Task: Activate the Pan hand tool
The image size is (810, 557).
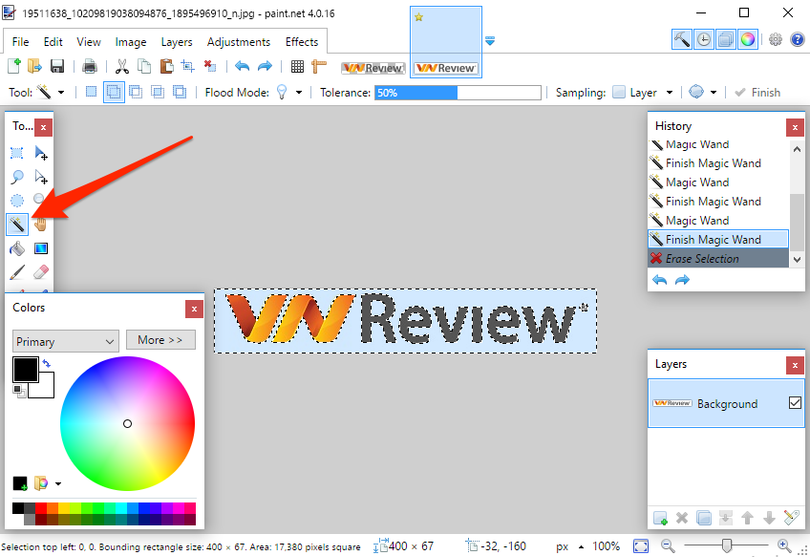Action: 41,223
